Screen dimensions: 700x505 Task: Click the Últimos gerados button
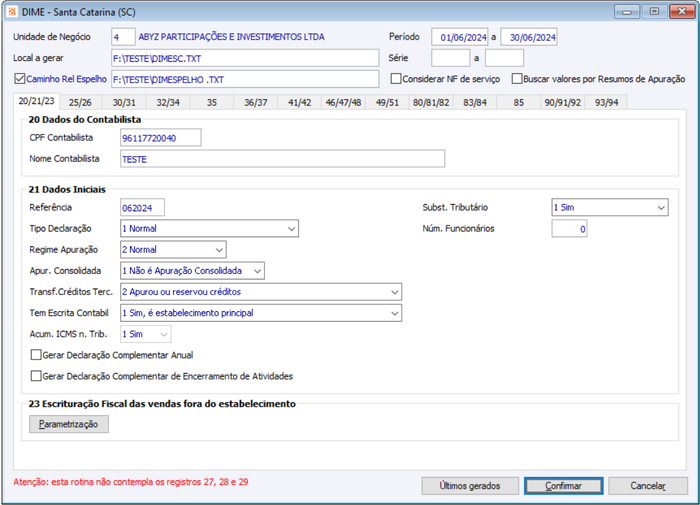(470, 486)
